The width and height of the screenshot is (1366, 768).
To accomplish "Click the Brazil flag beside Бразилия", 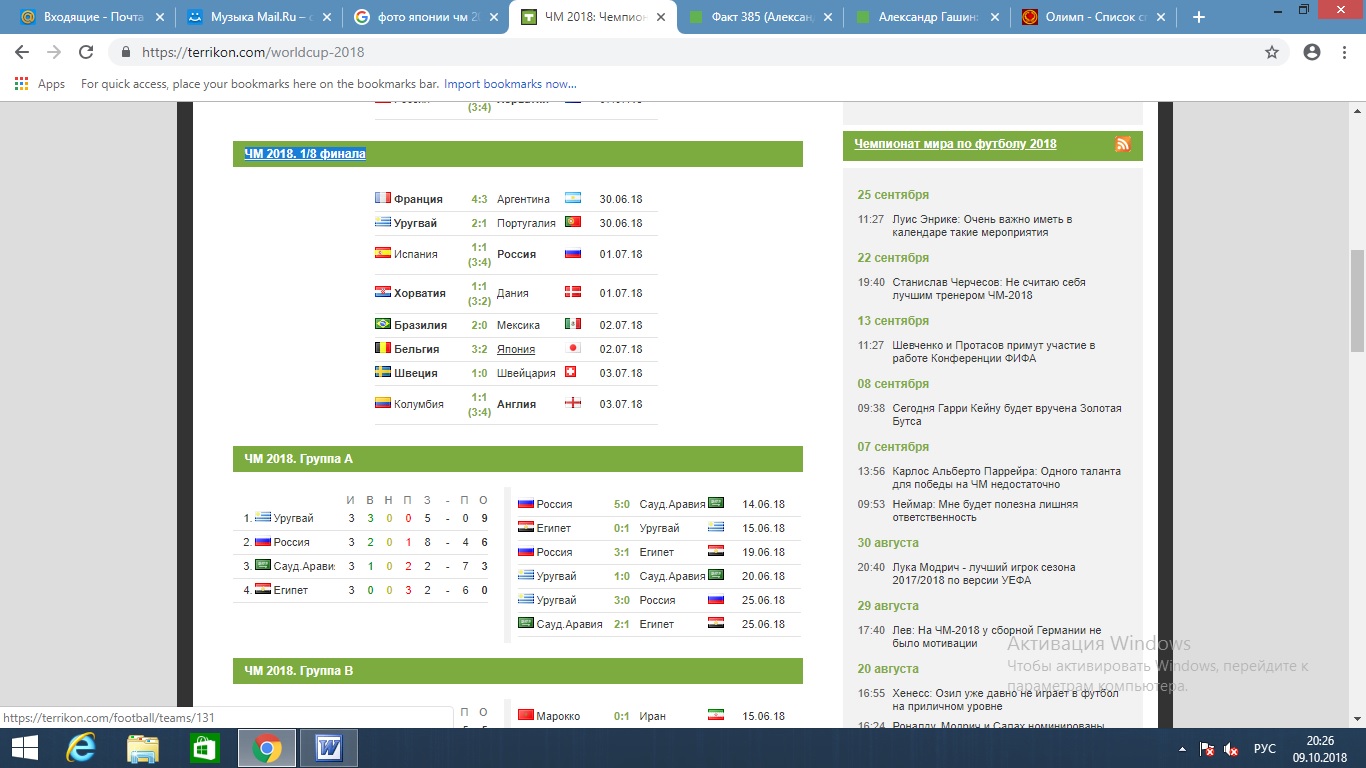I will tap(382, 324).
